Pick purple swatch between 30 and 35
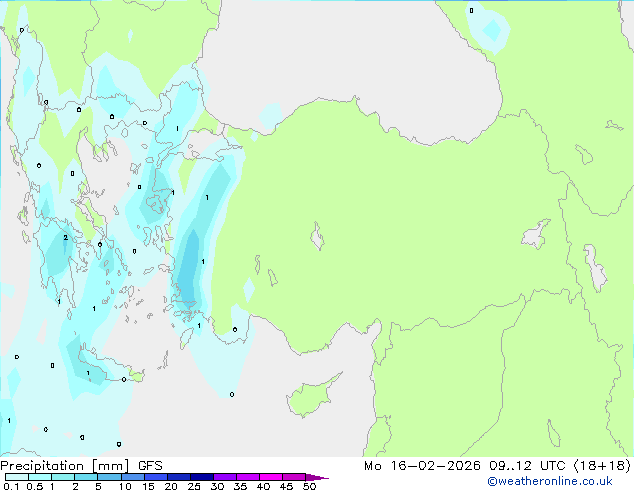This screenshot has height=490, width=634. point(225,477)
